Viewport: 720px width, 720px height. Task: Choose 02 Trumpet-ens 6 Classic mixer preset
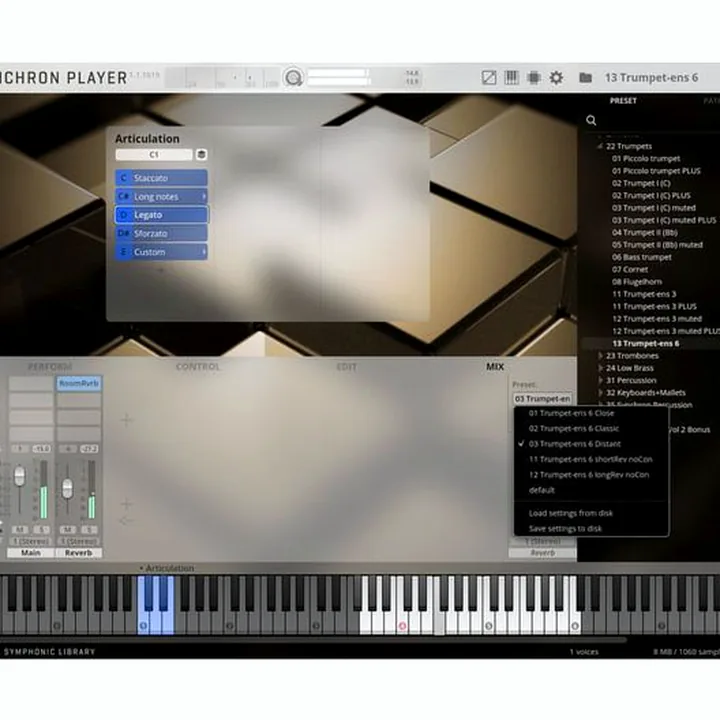pyautogui.click(x=574, y=428)
